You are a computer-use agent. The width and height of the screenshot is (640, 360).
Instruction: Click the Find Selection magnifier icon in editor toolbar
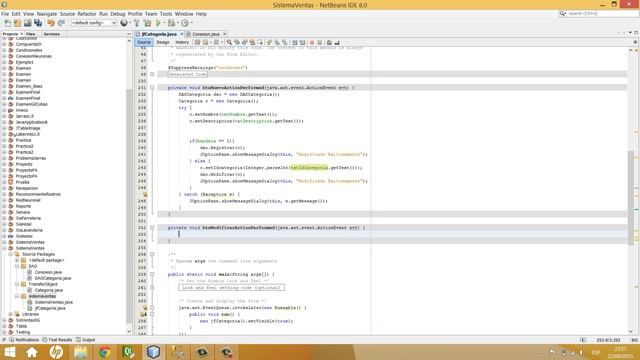pyautogui.click(x=229, y=42)
